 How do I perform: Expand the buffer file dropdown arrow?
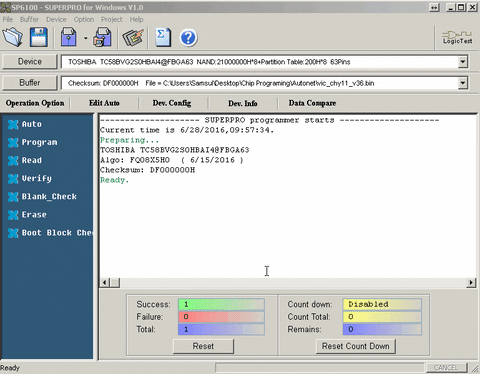coord(462,83)
